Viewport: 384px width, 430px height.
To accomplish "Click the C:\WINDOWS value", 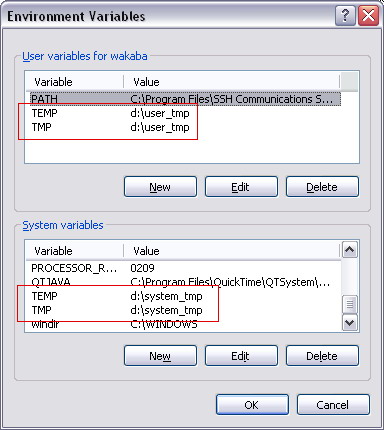I will (164, 324).
